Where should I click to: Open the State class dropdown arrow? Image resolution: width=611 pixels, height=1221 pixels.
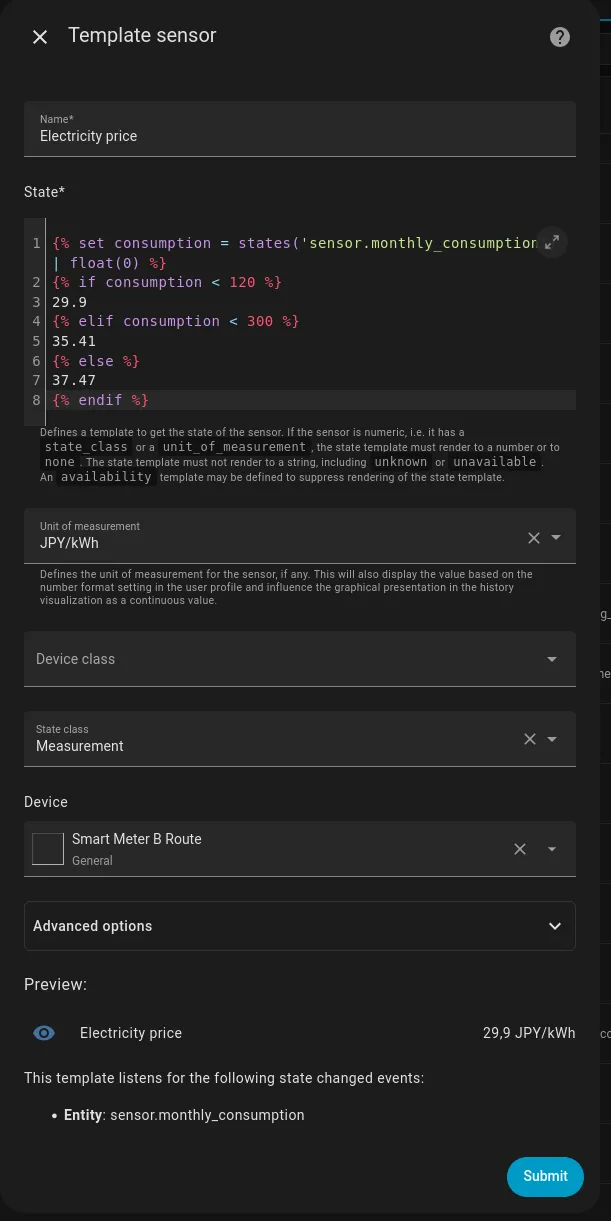click(x=553, y=740)
